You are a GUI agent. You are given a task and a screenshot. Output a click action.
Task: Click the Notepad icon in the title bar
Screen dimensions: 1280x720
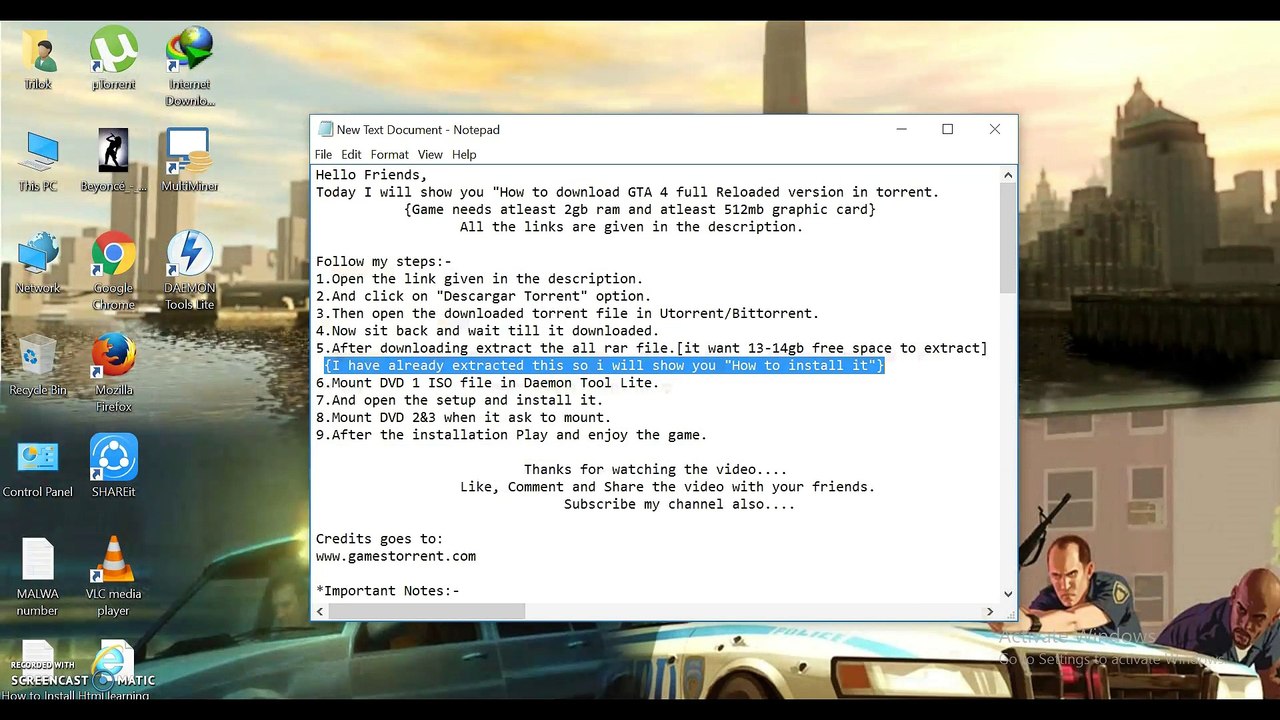(x=325, y=129)
